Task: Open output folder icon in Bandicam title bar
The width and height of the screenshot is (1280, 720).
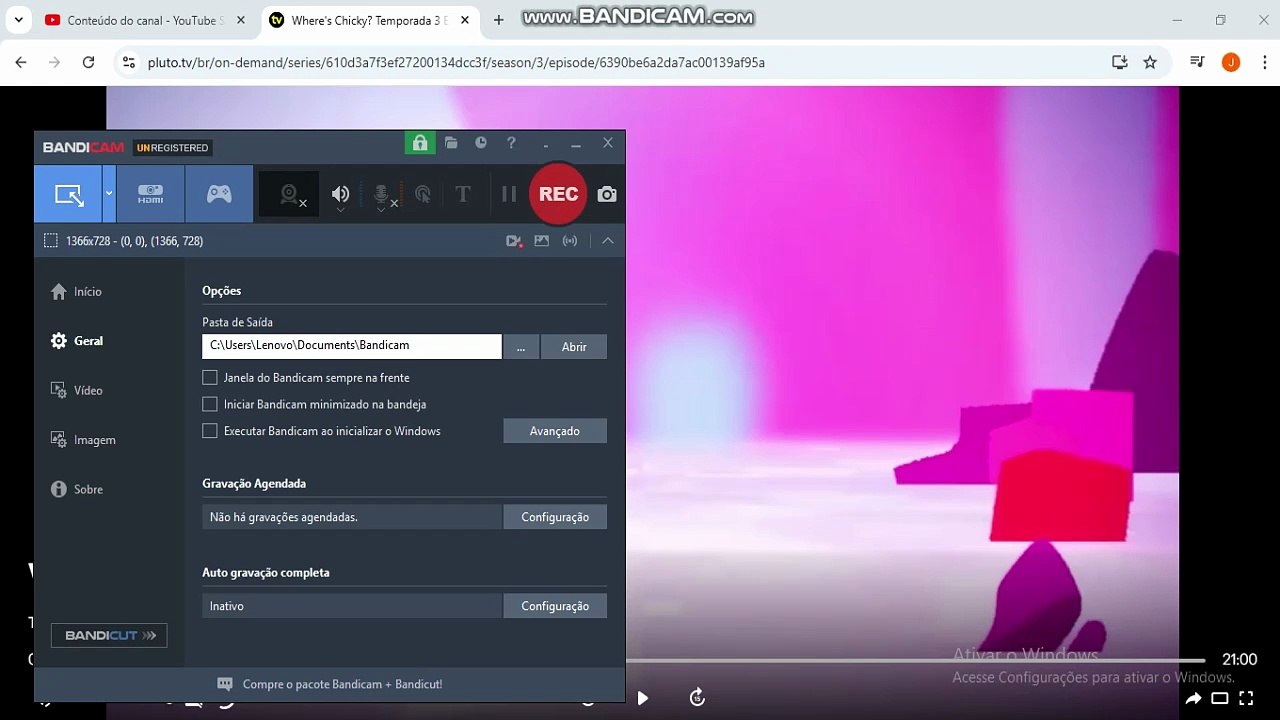Action: (451, 143)
